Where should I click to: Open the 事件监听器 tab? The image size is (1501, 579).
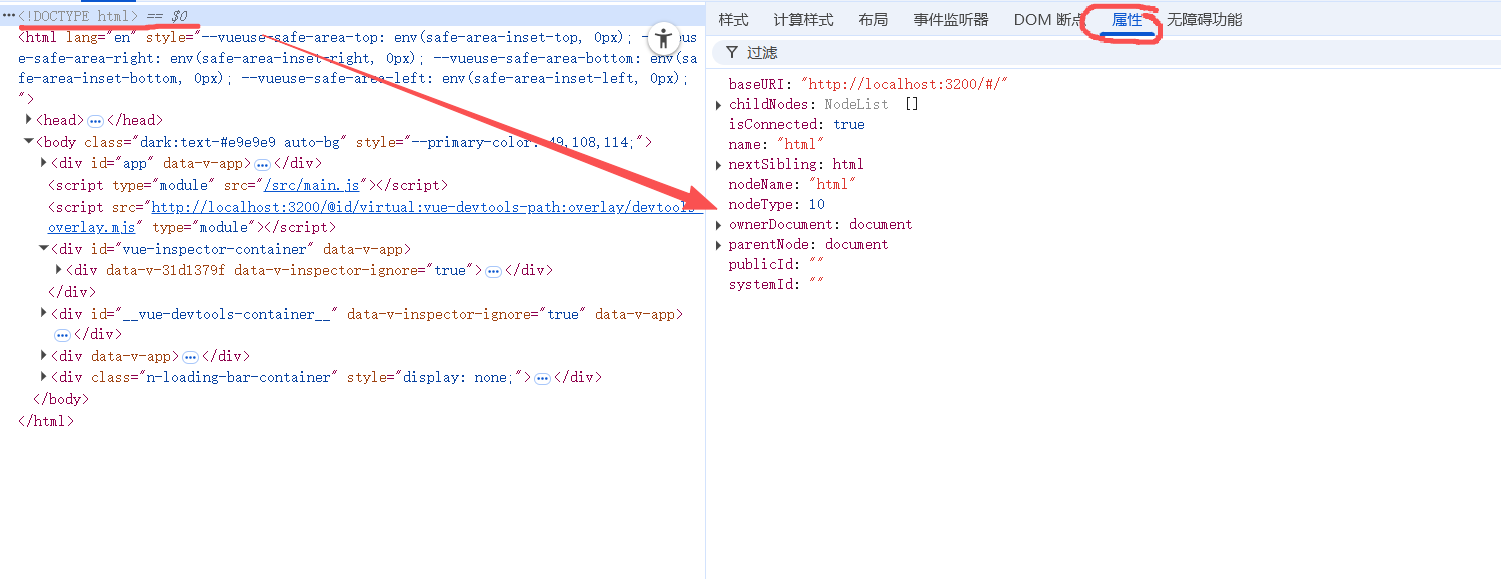coord(951,20)
